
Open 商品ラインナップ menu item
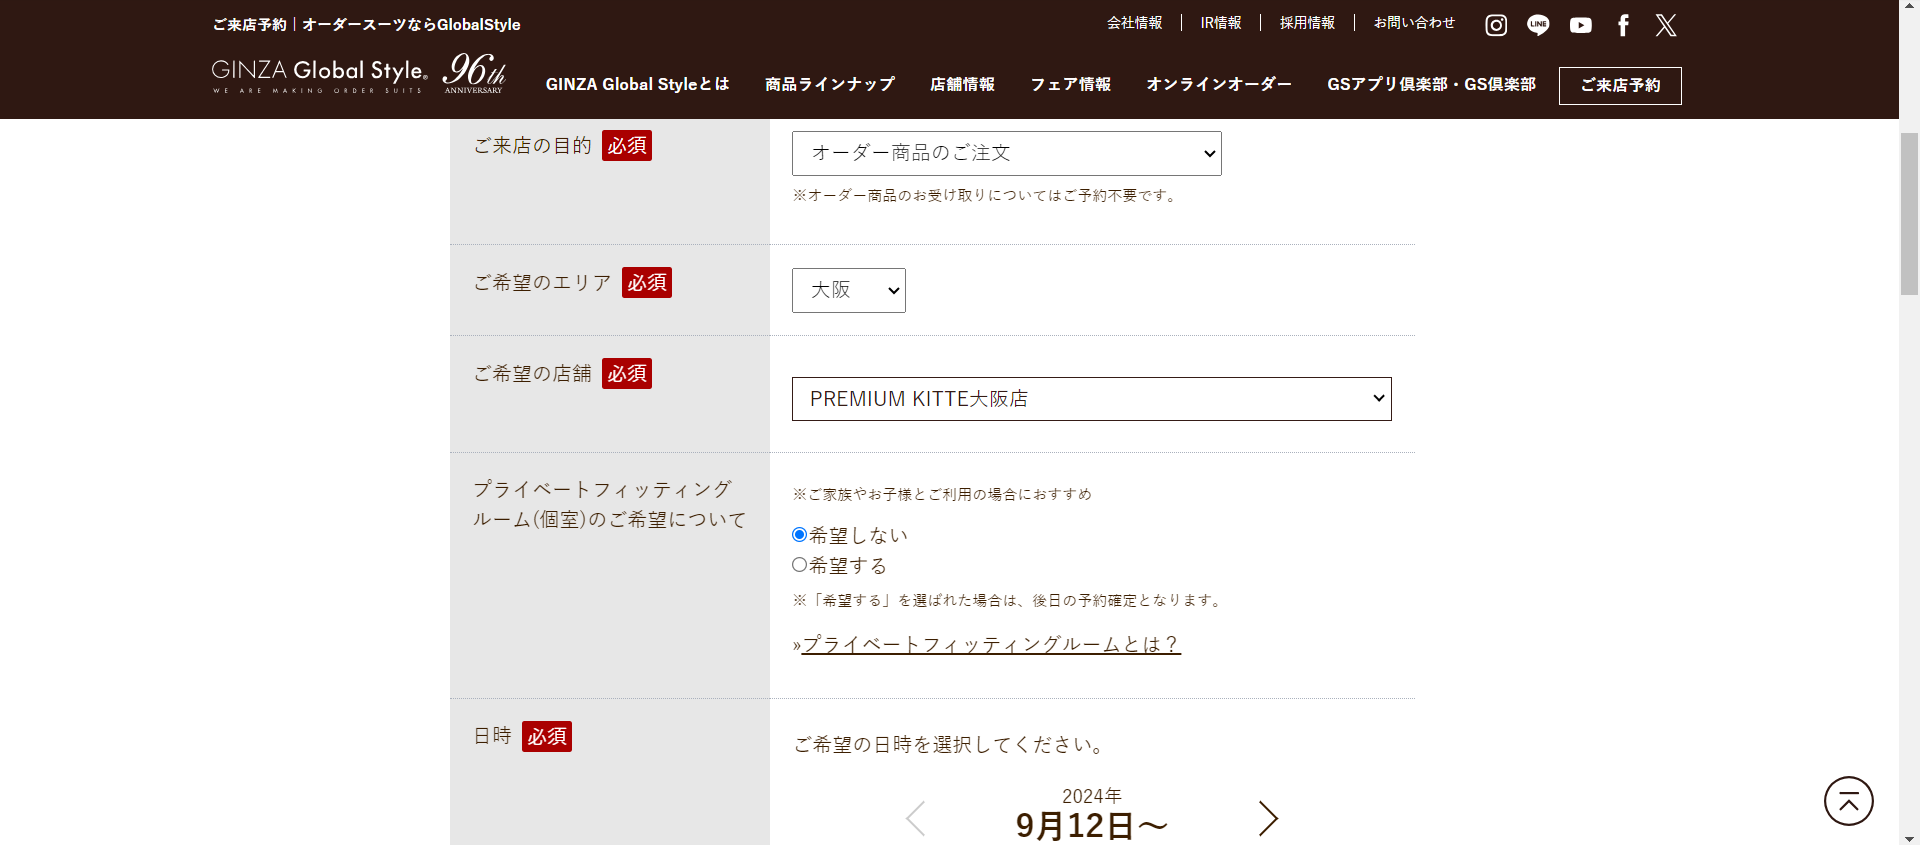click(x=829, y=84)
